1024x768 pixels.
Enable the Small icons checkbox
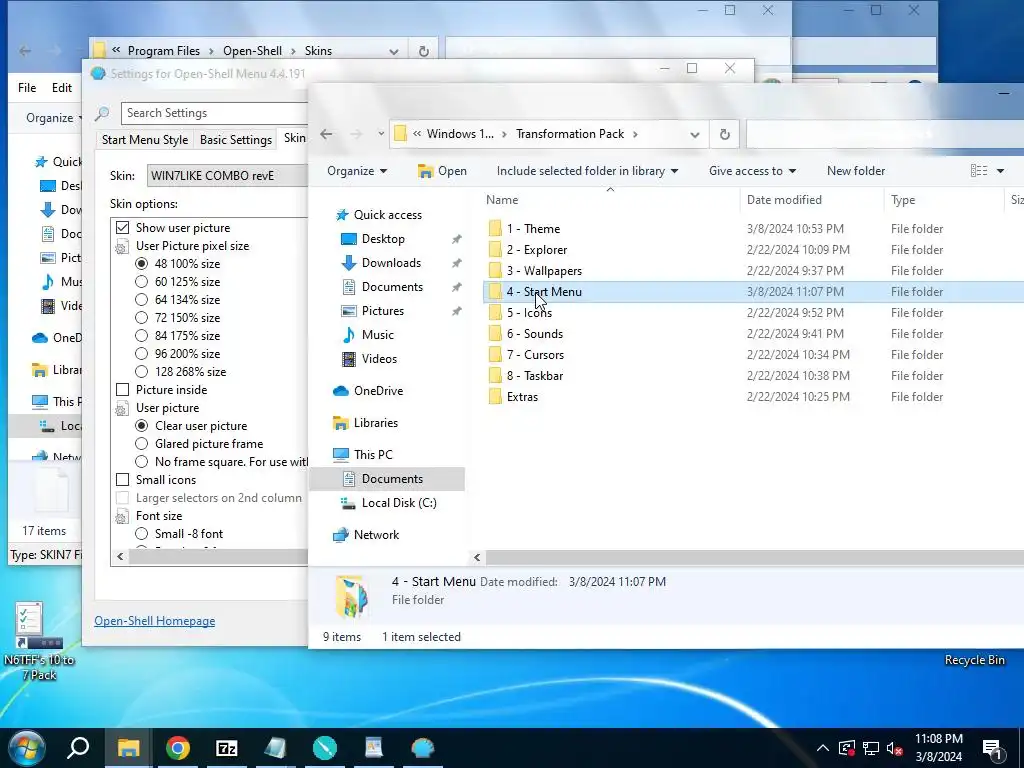pyautogui.click(x=122, y=480)
